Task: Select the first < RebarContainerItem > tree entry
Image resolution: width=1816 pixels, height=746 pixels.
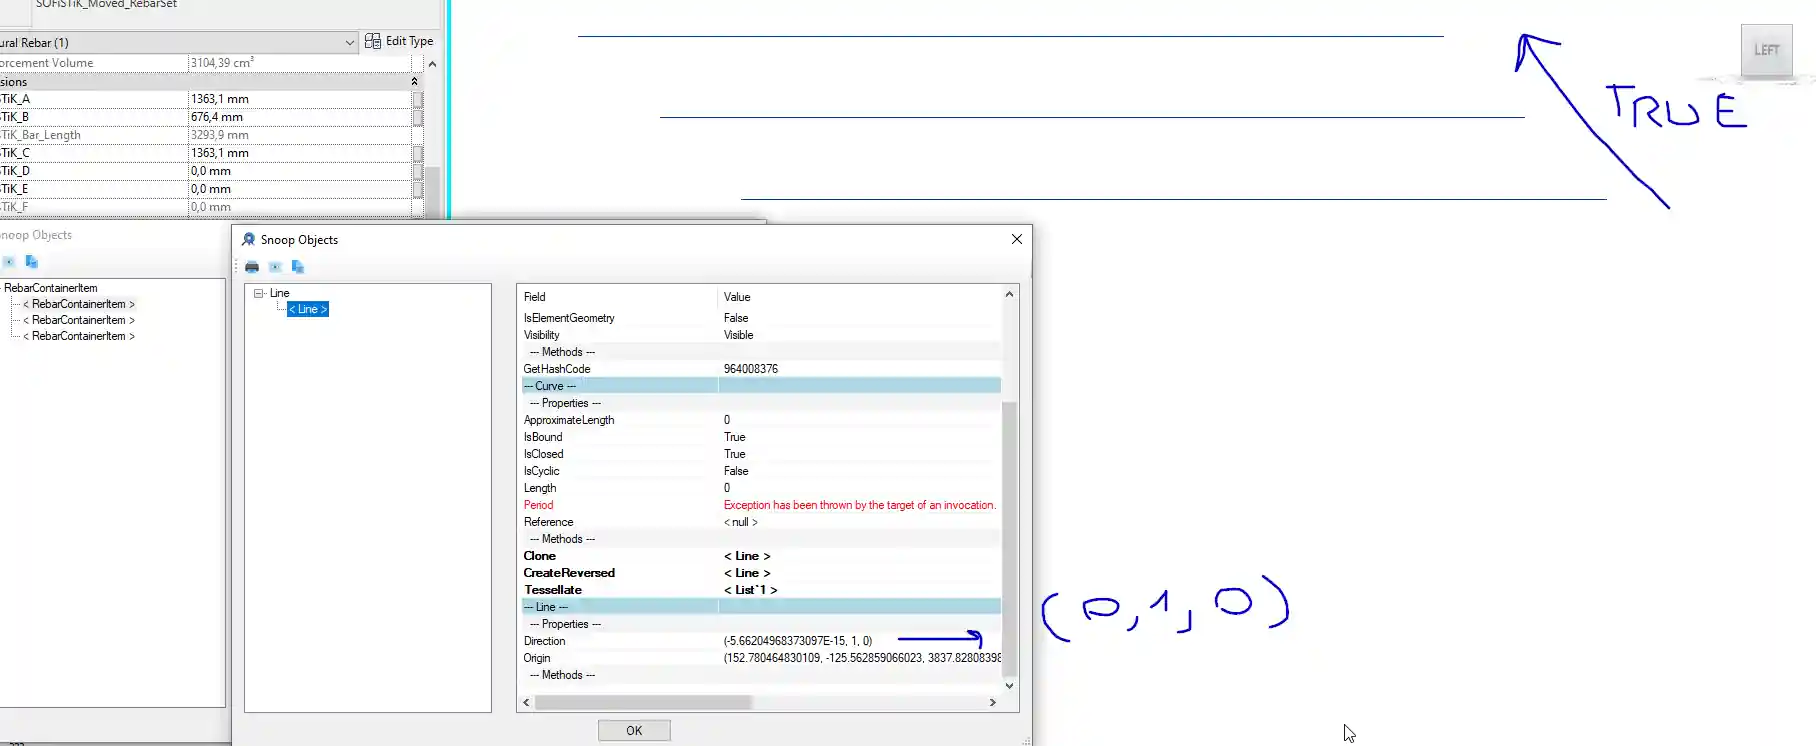Action: 79,304
